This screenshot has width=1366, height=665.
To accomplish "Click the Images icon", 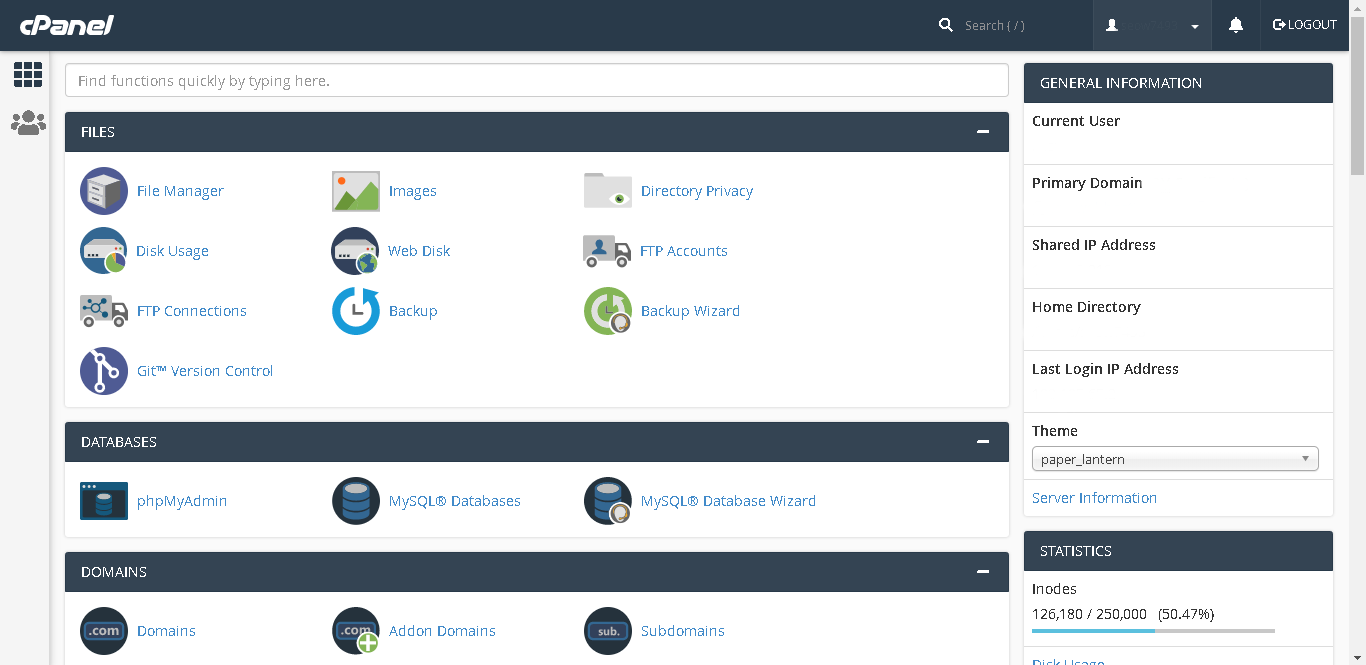I will coord(356,191).
